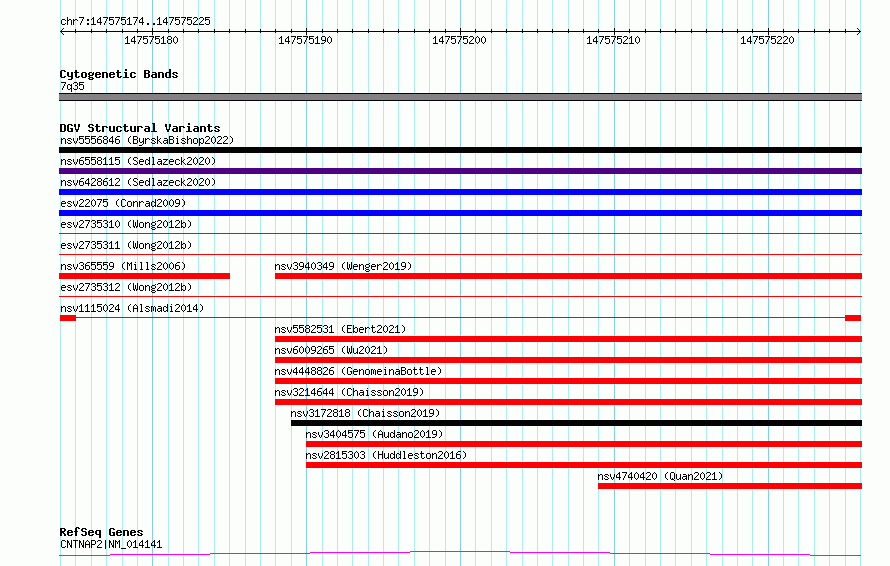Click the red bar below the nsv6009265 label

point(568,360)
